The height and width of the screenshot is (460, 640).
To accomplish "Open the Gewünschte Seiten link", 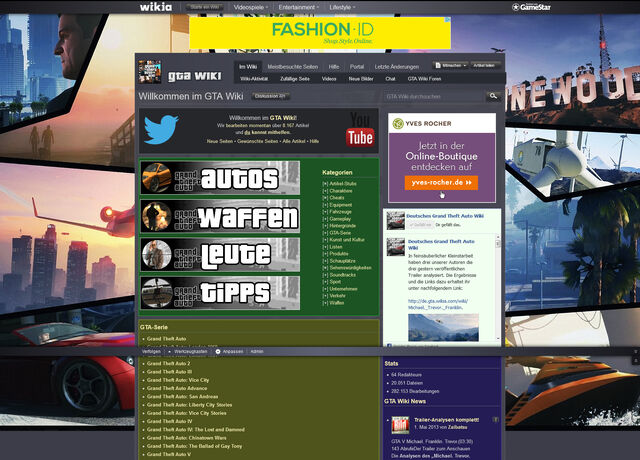I will coord(258,141).
